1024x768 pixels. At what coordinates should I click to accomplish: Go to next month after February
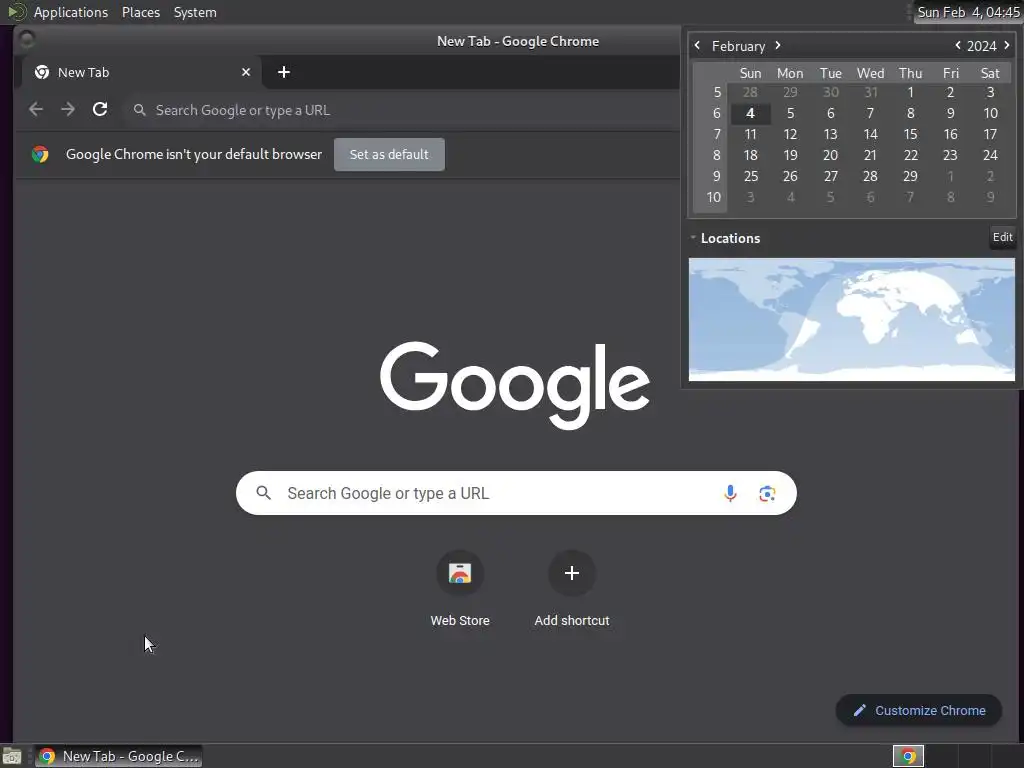tap(778, 45)
